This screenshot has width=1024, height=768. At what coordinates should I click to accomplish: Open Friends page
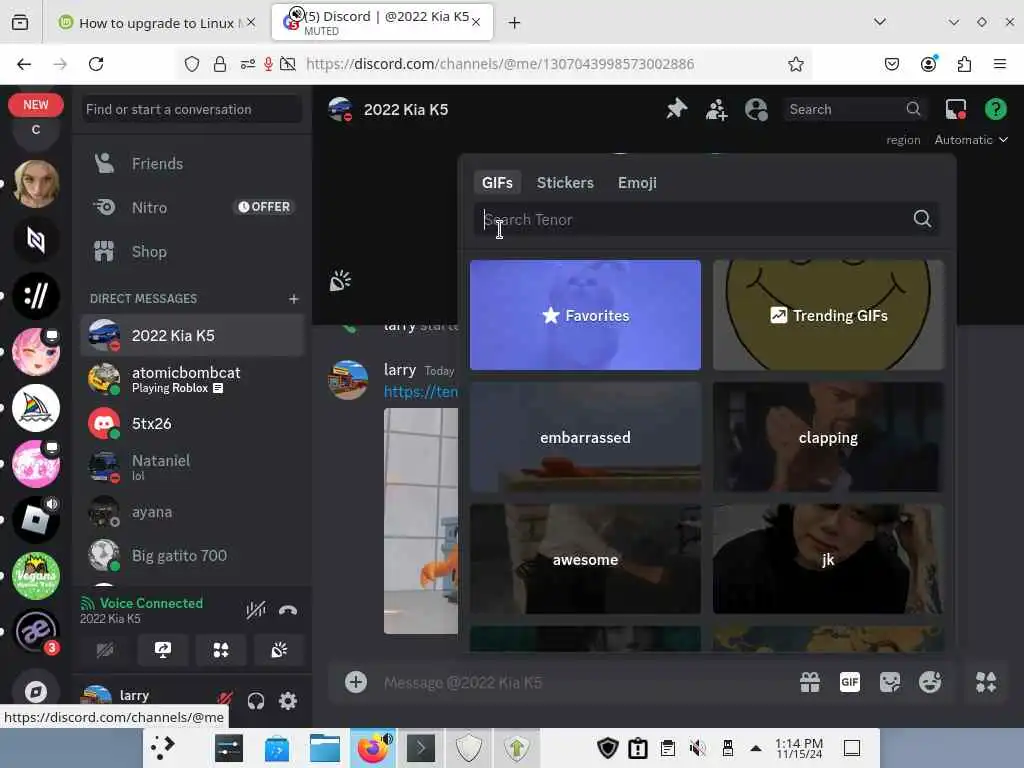[193, 163]
